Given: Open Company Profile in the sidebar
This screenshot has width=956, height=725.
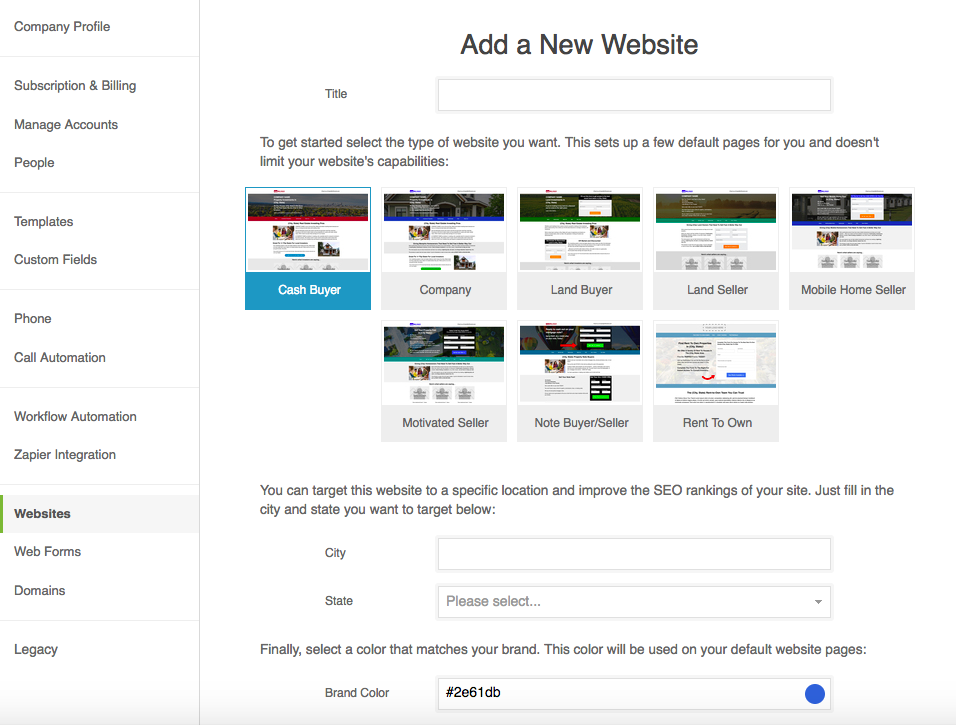Looking at the screenshot, I should click(62, 27).
